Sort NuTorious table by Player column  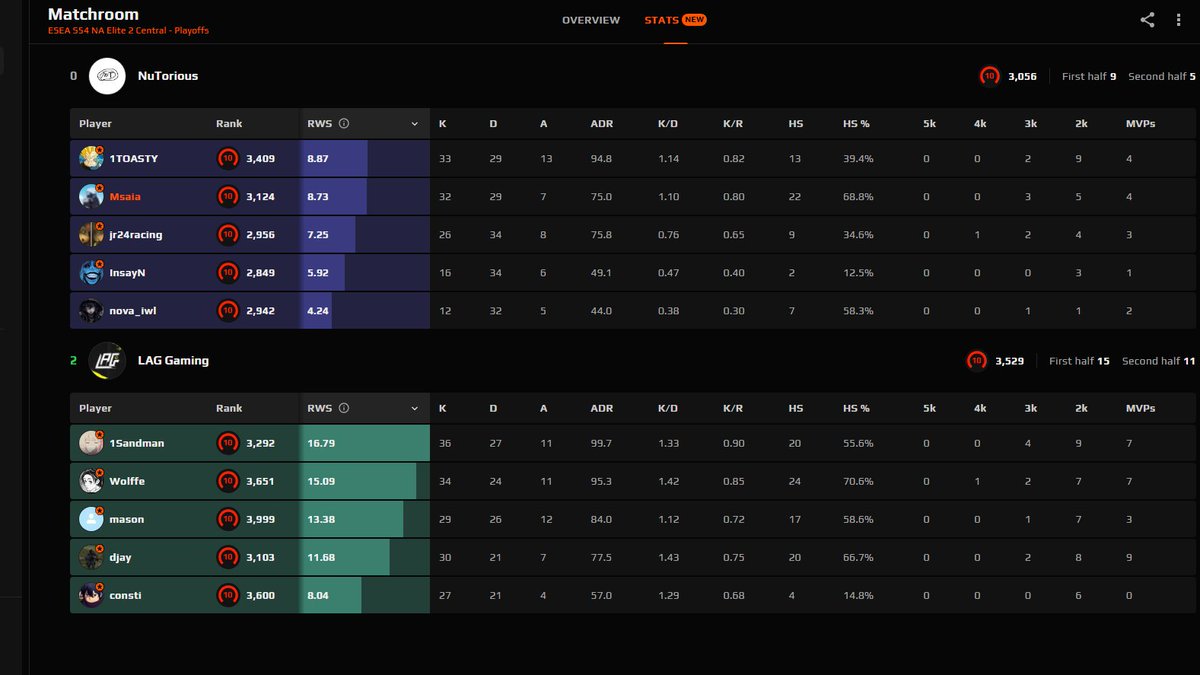[x=95, y=124]
